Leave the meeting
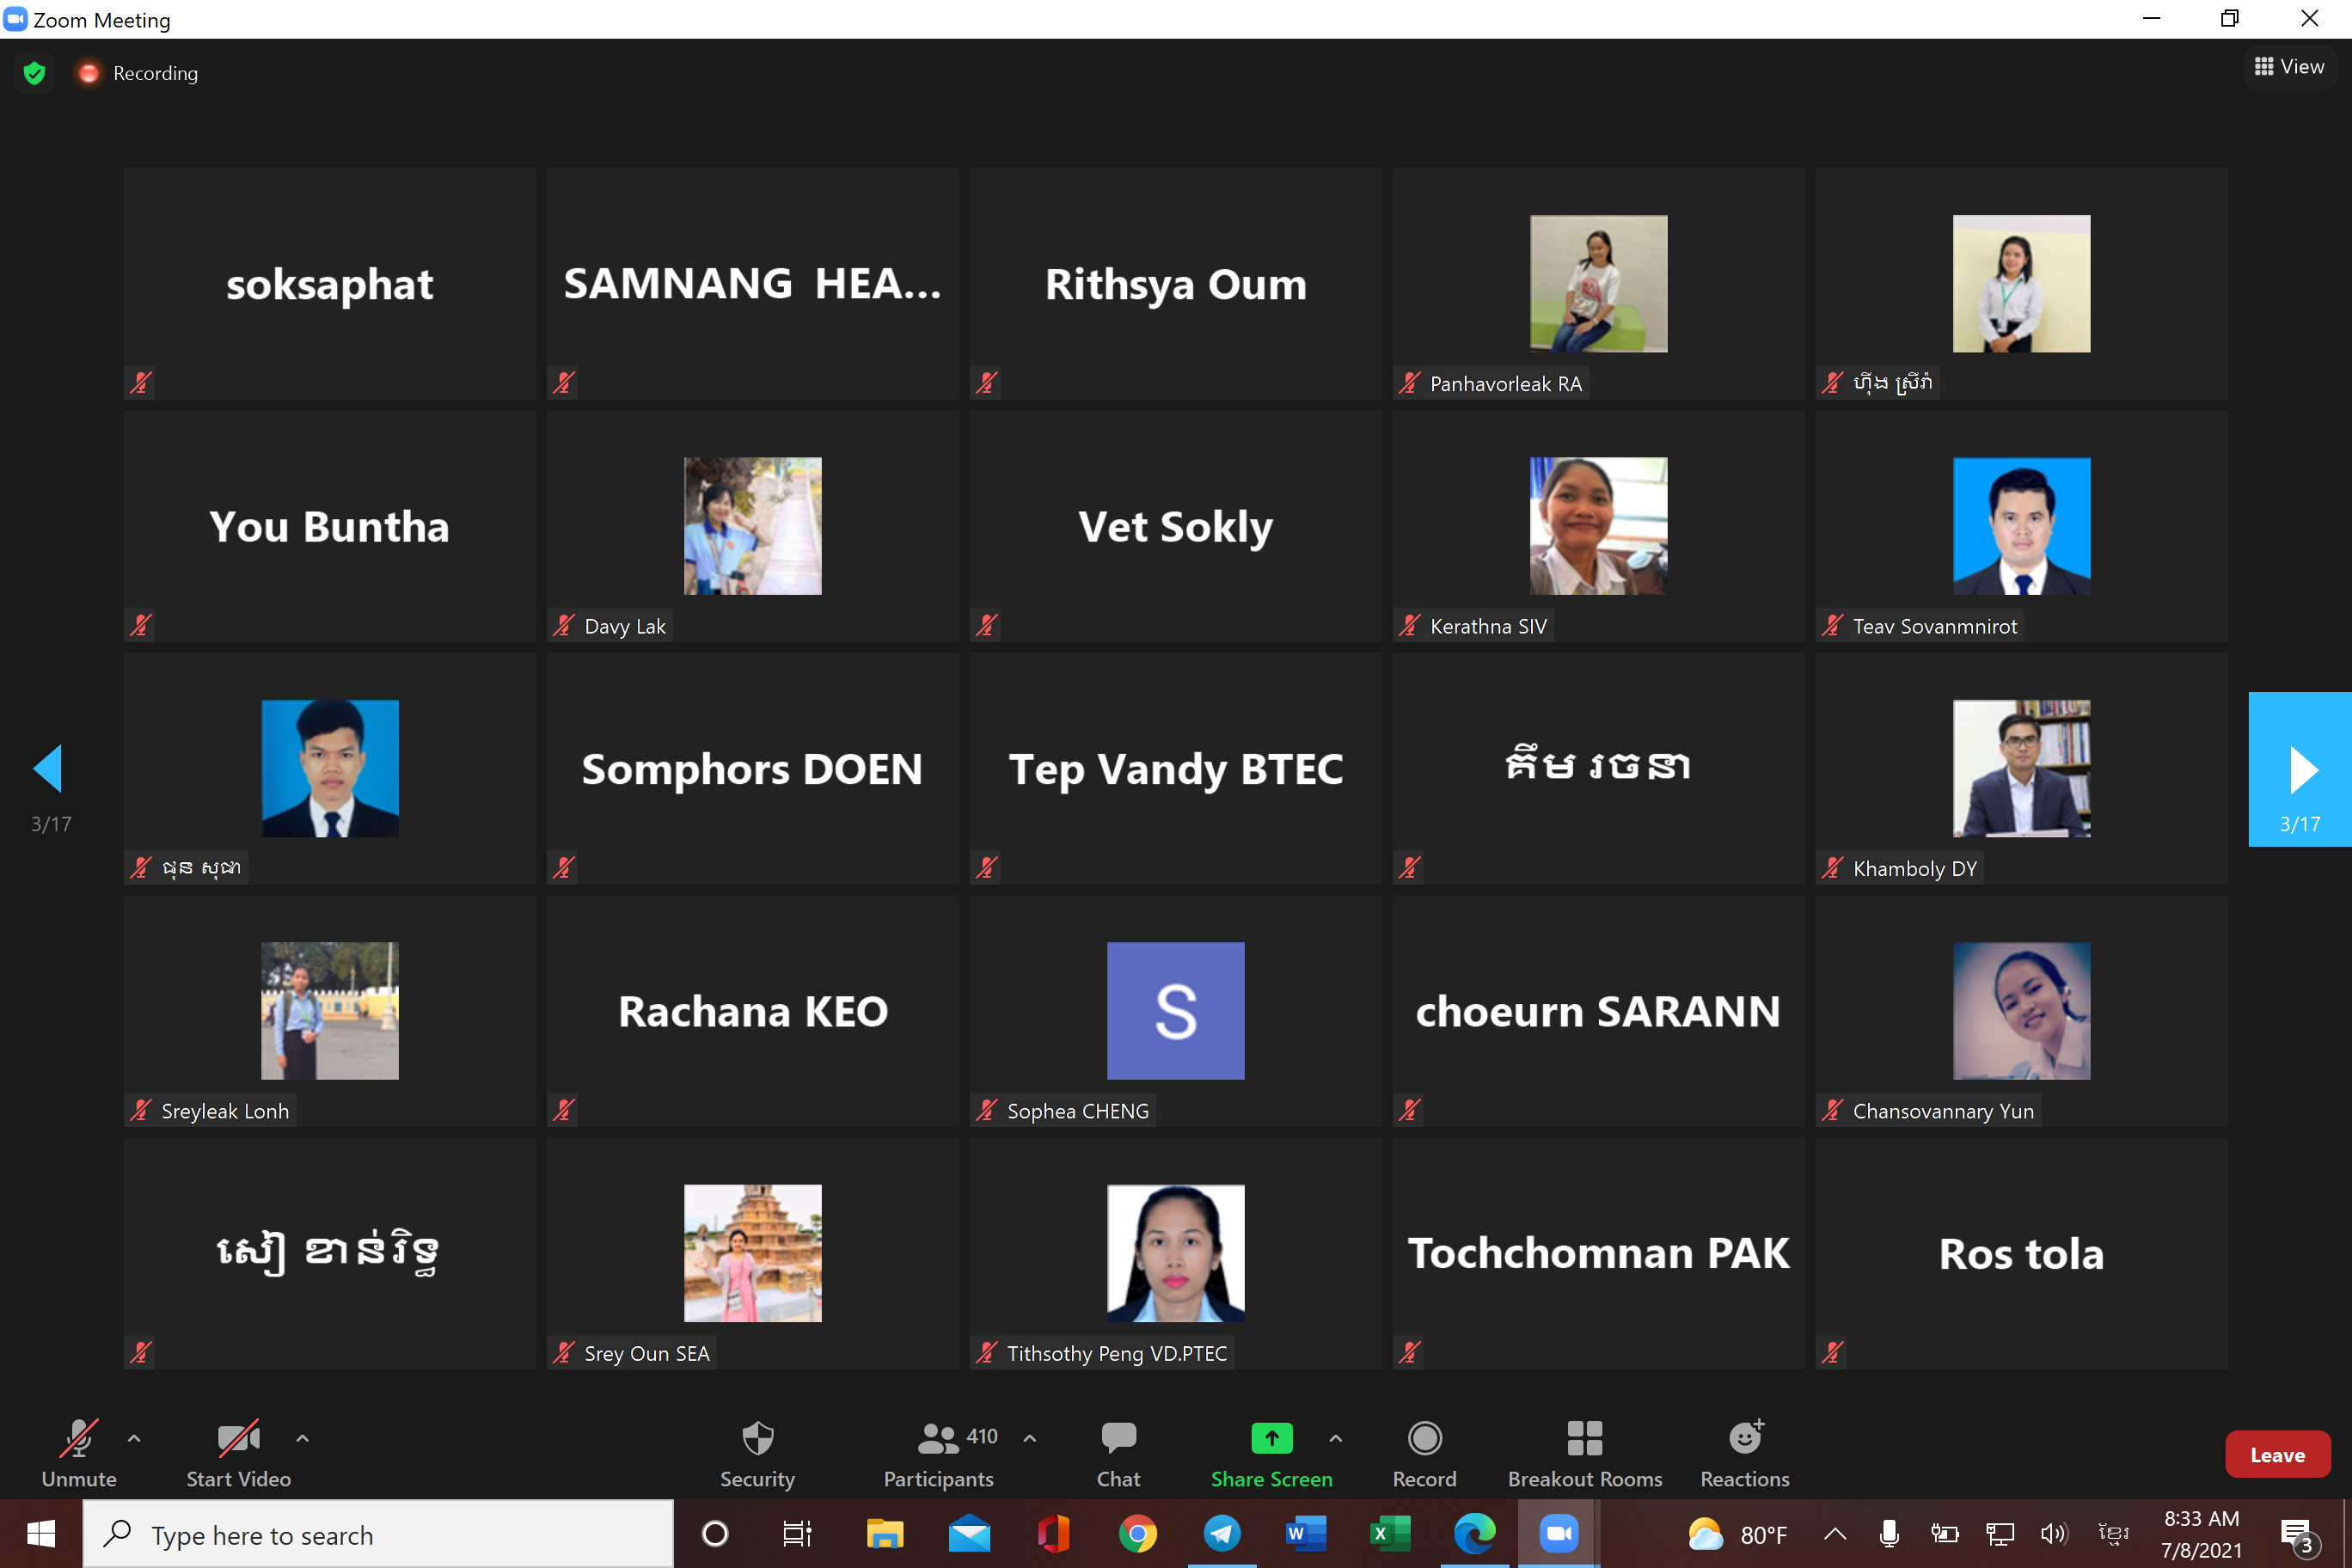The width and height of the screenshot is (2352, 1568). point(2277,1455)
